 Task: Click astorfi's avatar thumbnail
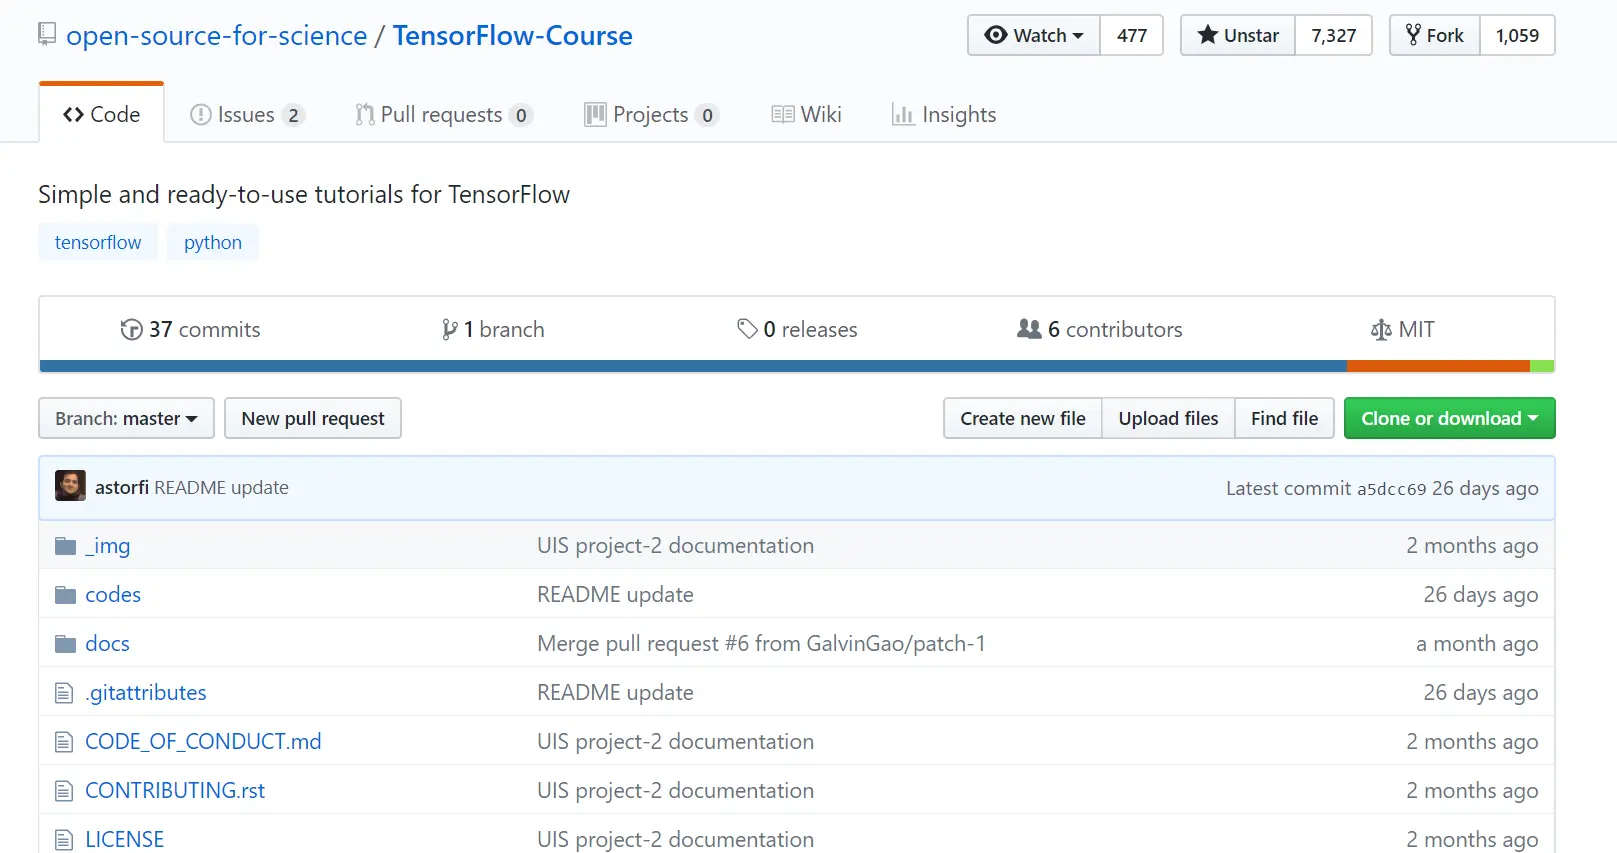point(70,486)
